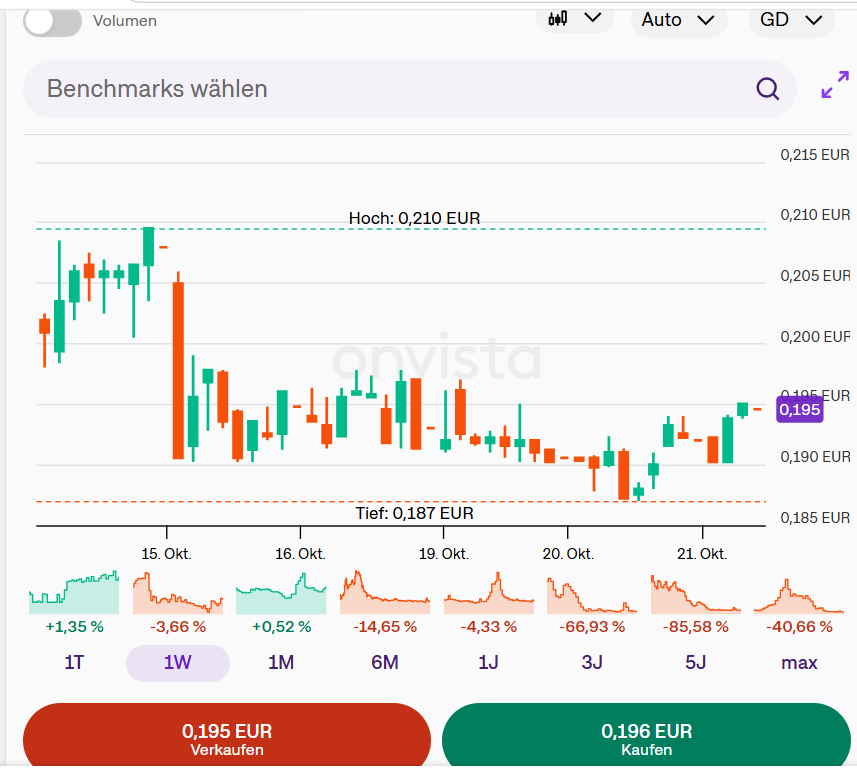
Task: Click the 19. Okt. date label
Action: (444, 554)
